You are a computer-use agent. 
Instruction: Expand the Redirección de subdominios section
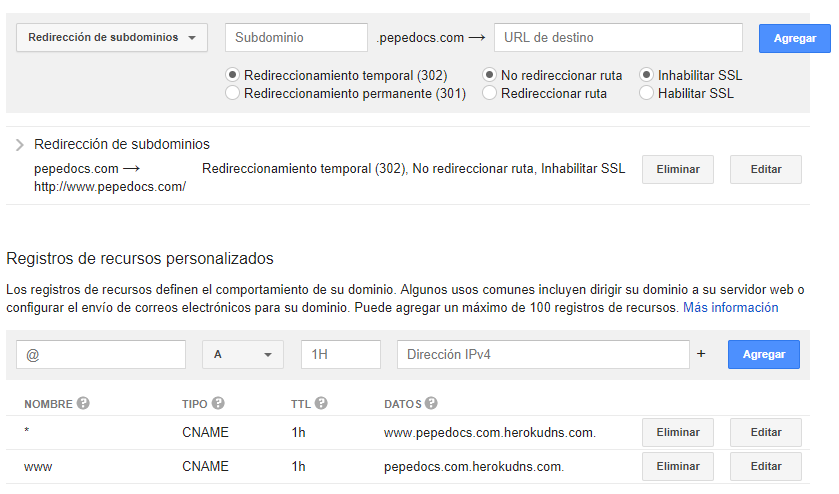coord(20,145)
